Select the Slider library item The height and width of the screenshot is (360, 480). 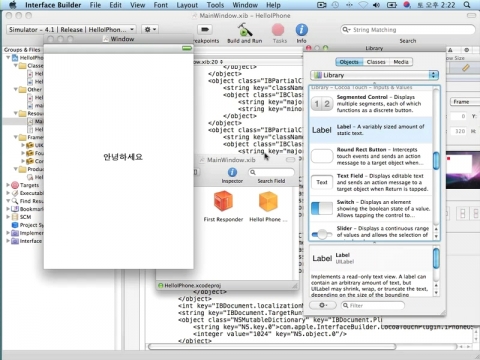point(371,232)
